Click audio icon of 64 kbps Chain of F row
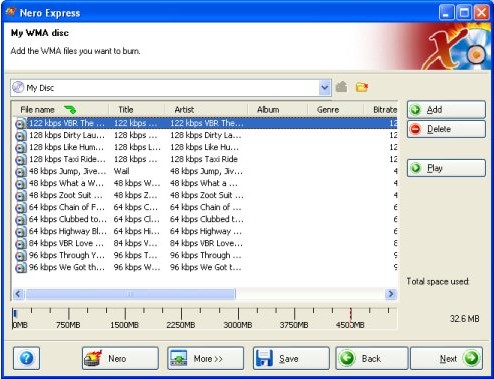The width and height of the screenshot is (494, 379). pyautogui.click(x=21, y=208)
